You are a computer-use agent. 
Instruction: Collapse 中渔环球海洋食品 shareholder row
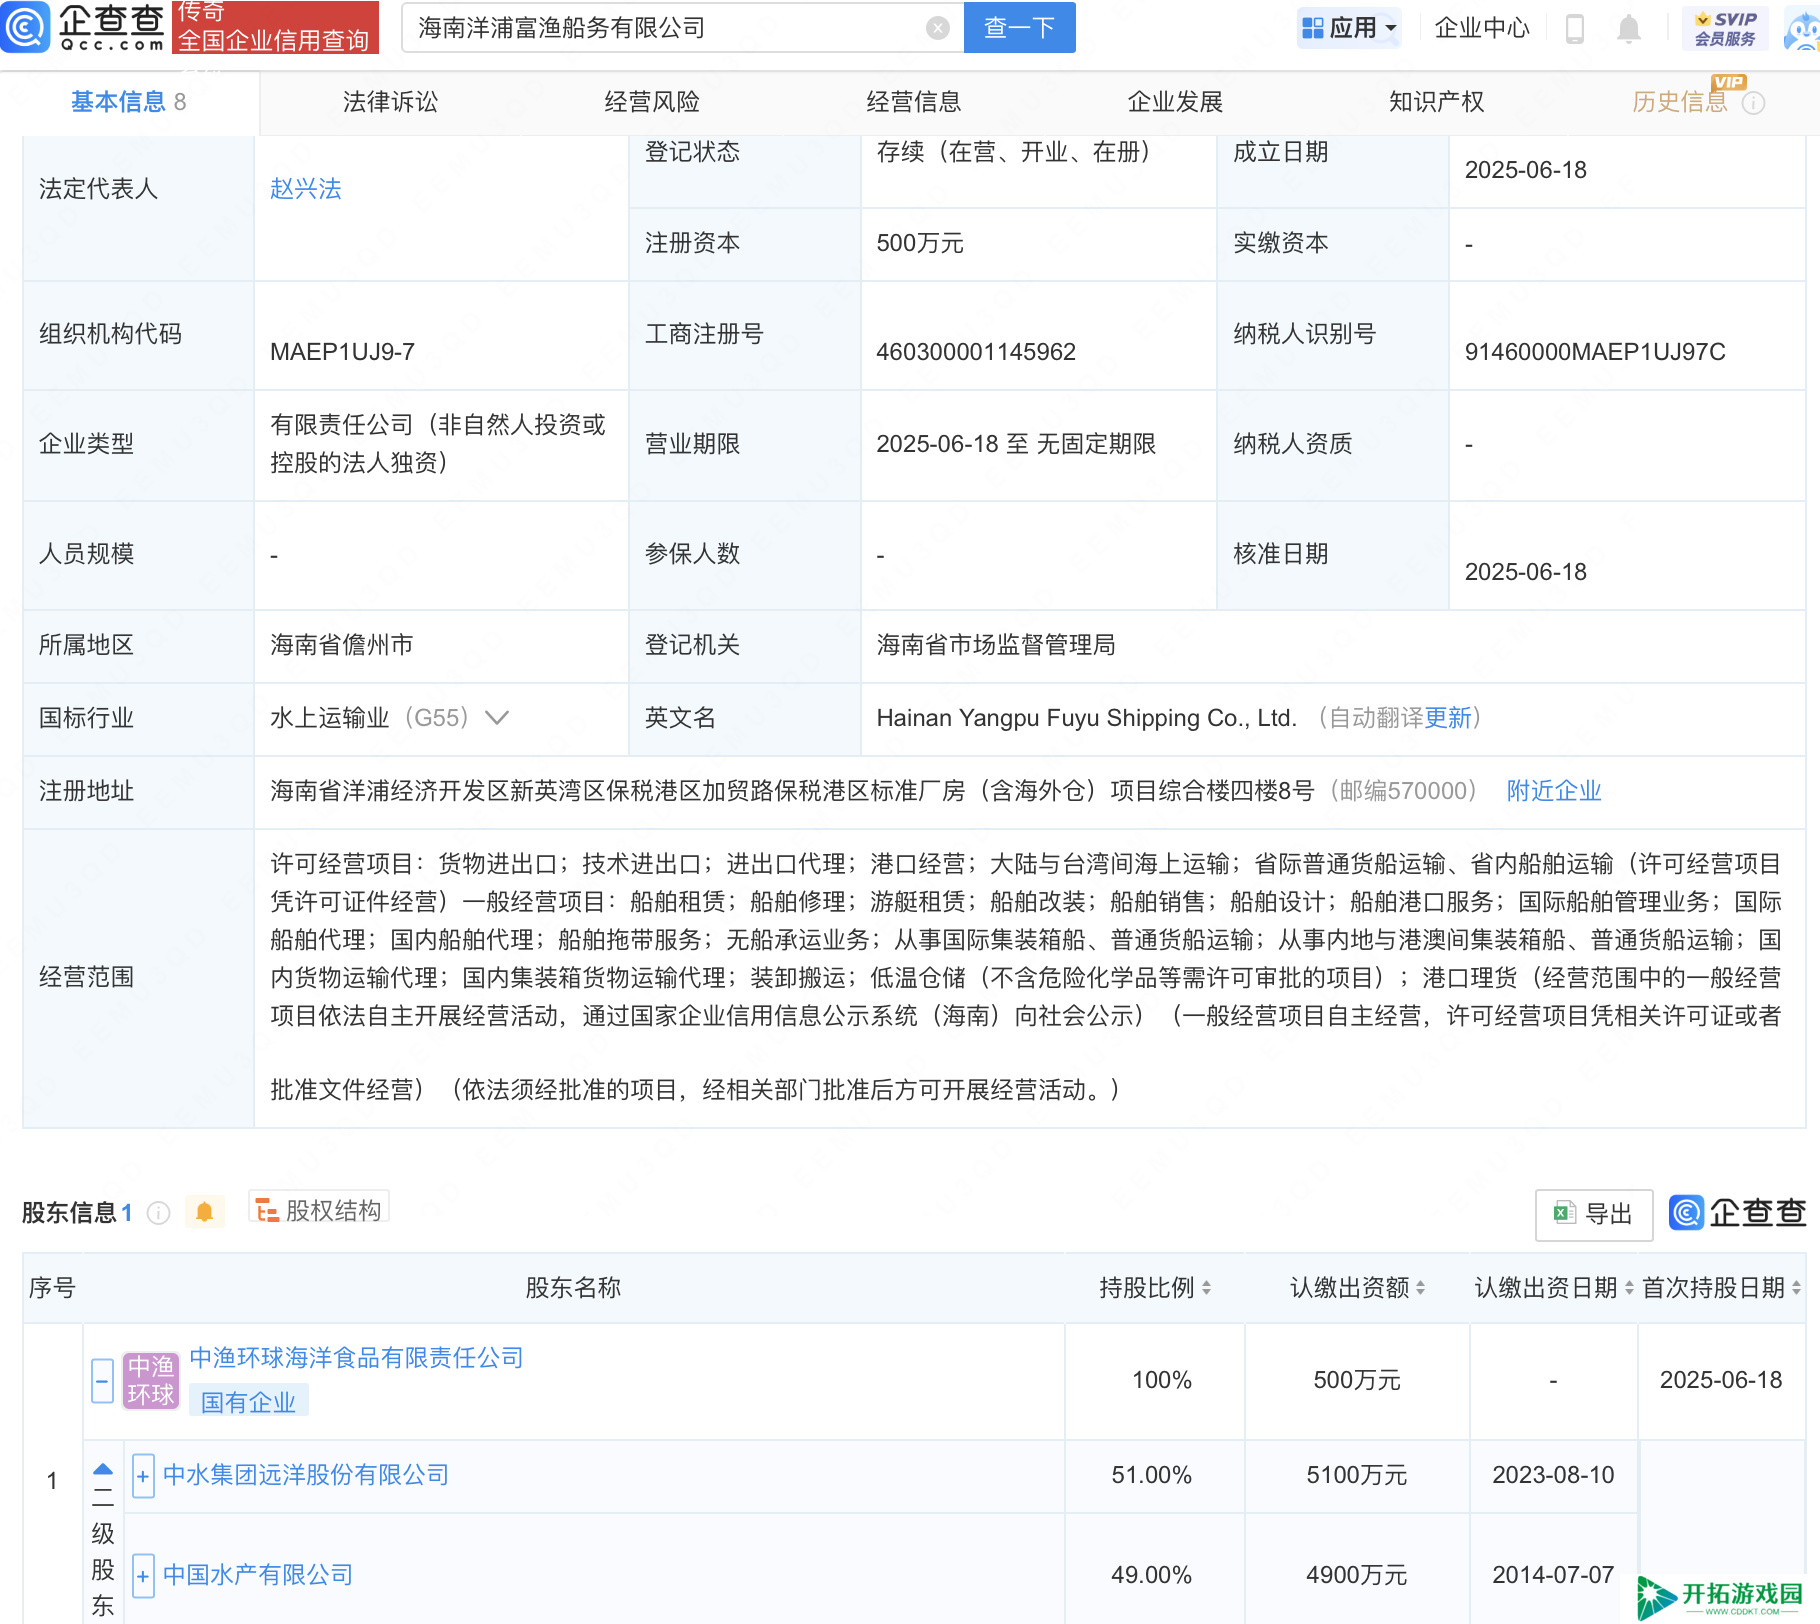(x=102, y=1380)
